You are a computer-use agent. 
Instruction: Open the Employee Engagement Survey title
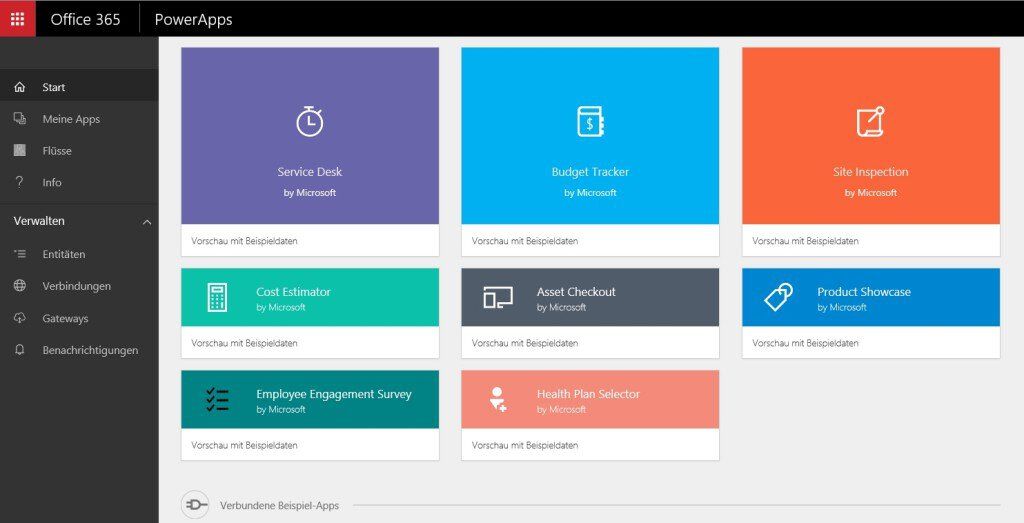pyautogui.click(x=334, y=394)
